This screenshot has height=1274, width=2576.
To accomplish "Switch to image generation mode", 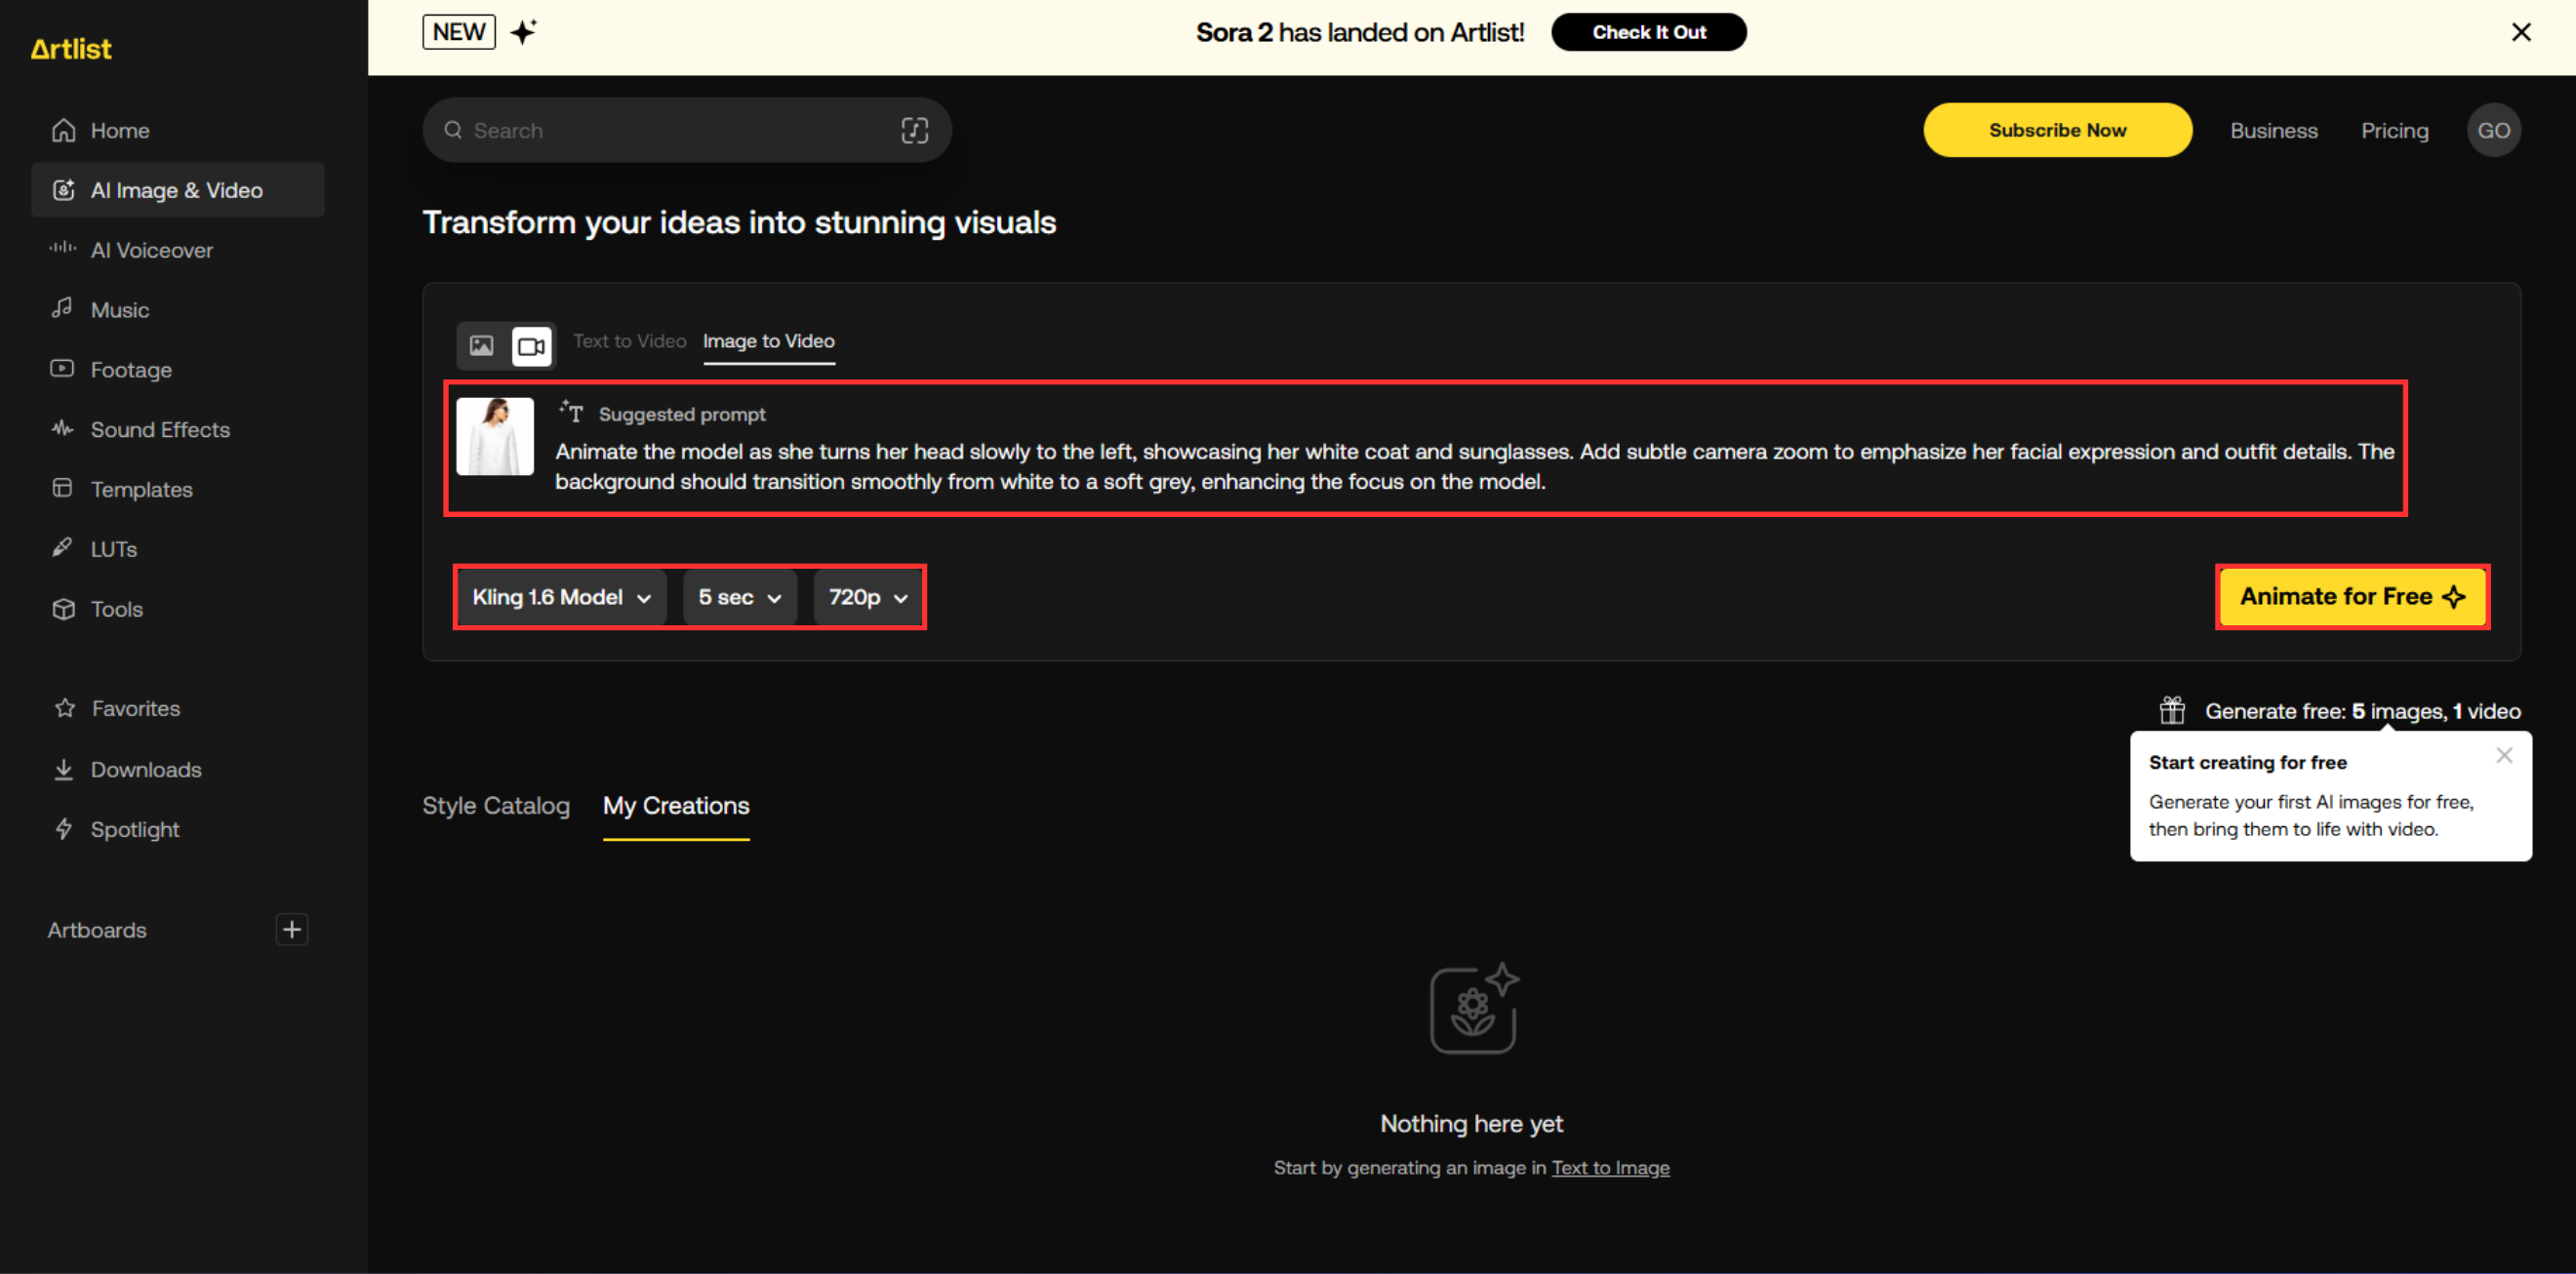I will [481, 345].
